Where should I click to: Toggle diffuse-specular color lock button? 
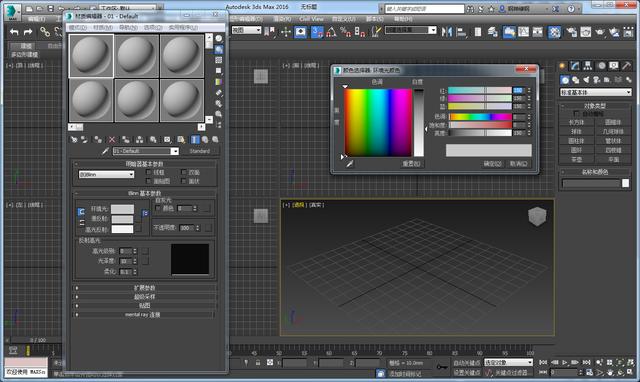click(82, 222)
